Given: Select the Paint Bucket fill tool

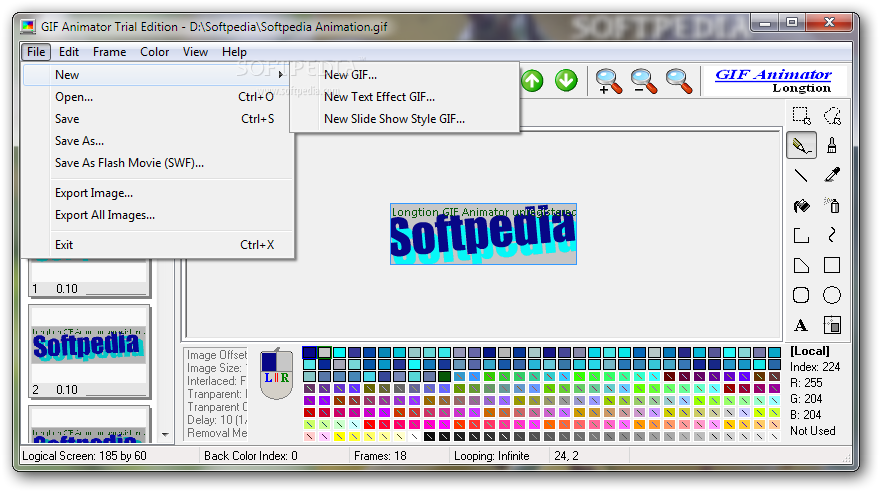Looking at the screenshot, I should point(801,206).
